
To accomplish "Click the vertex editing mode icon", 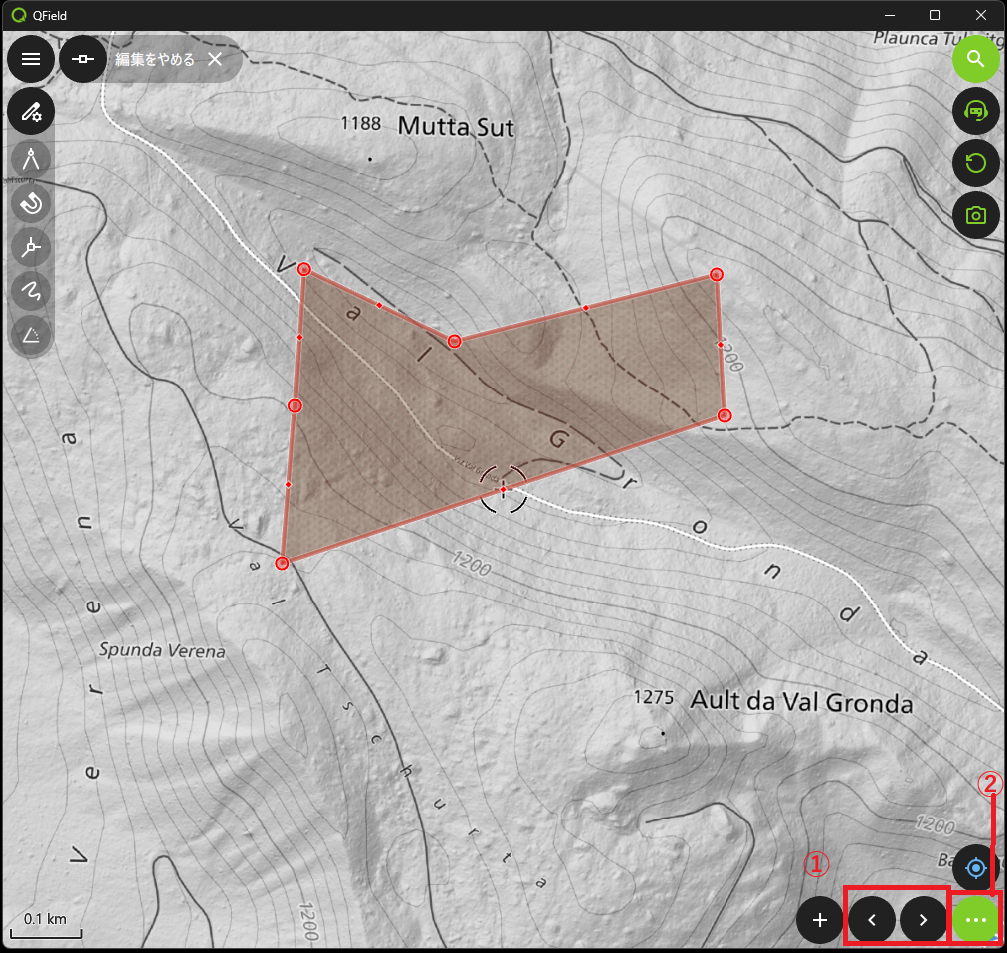I will (83, 59).
